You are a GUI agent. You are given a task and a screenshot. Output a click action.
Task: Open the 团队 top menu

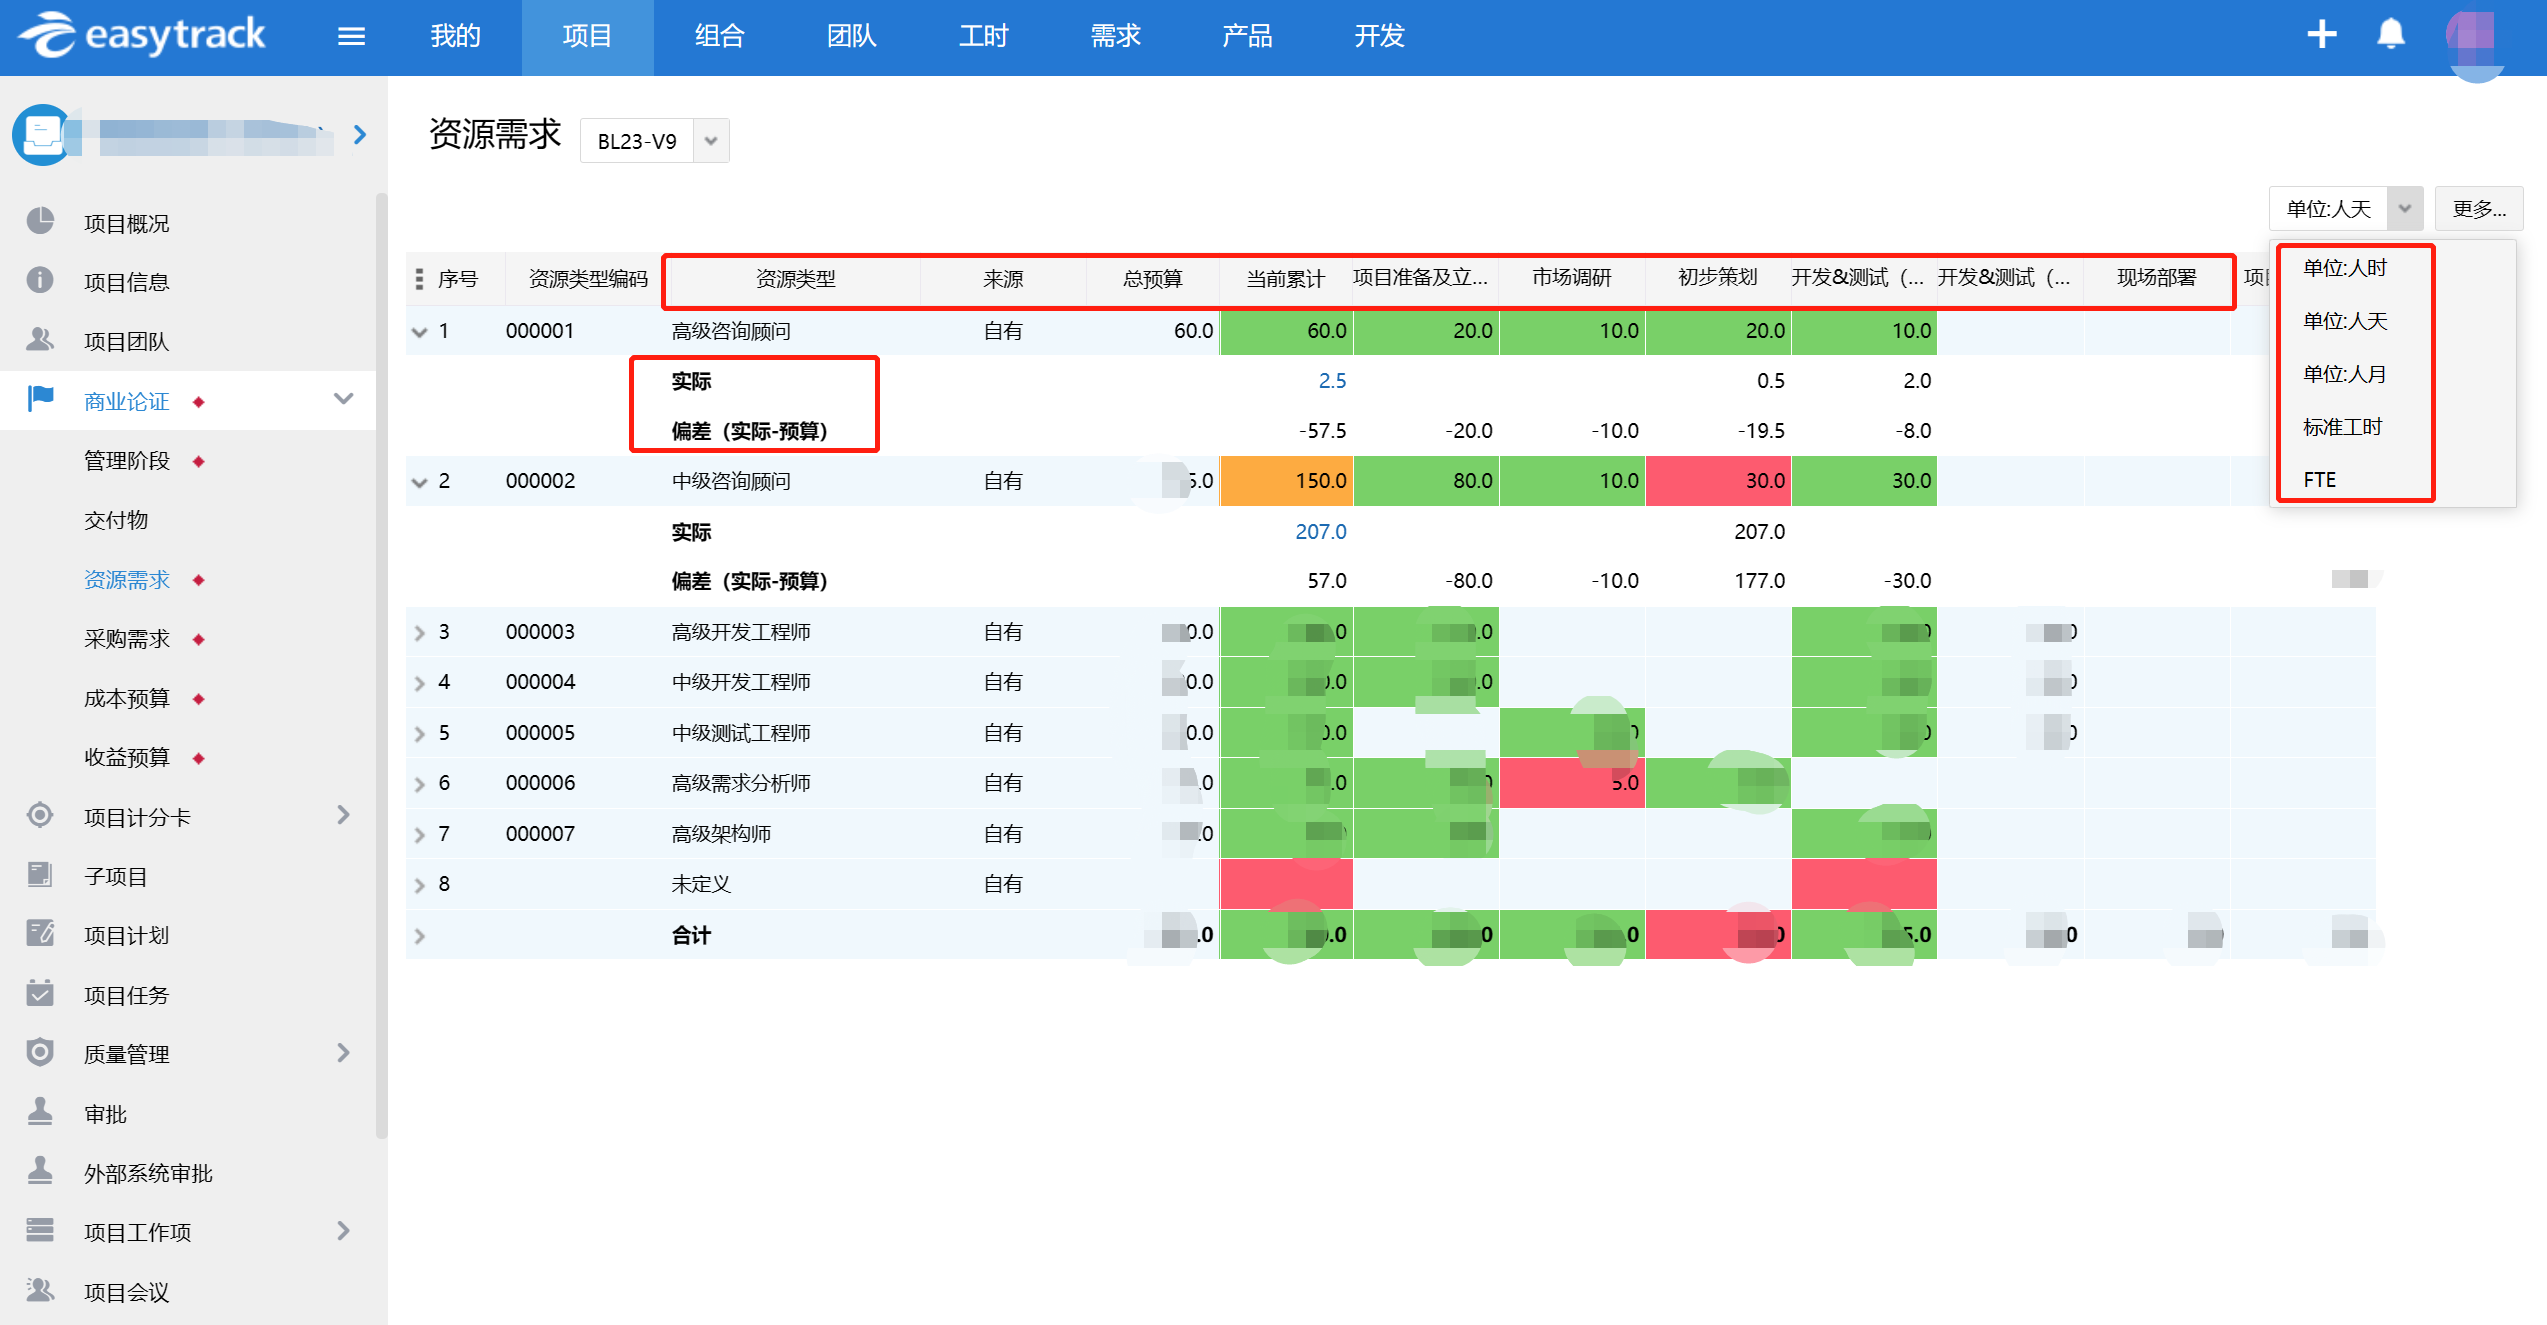(852, 37)
